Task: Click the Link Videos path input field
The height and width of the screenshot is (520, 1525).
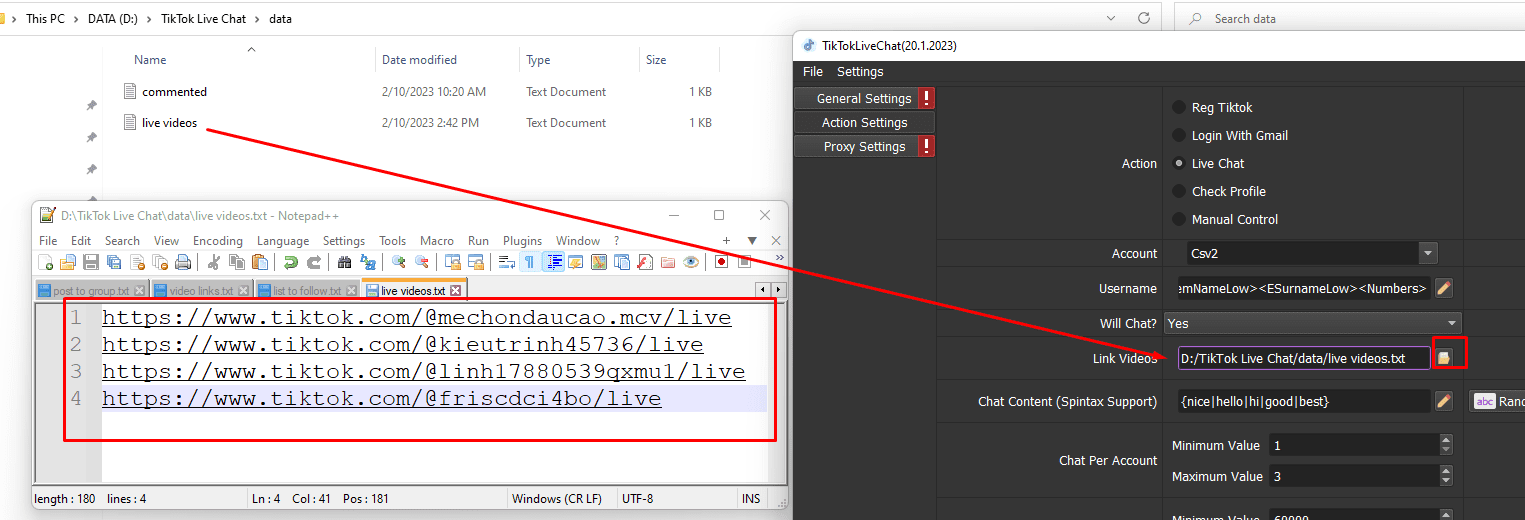Action: click(x=1304, y=358)
